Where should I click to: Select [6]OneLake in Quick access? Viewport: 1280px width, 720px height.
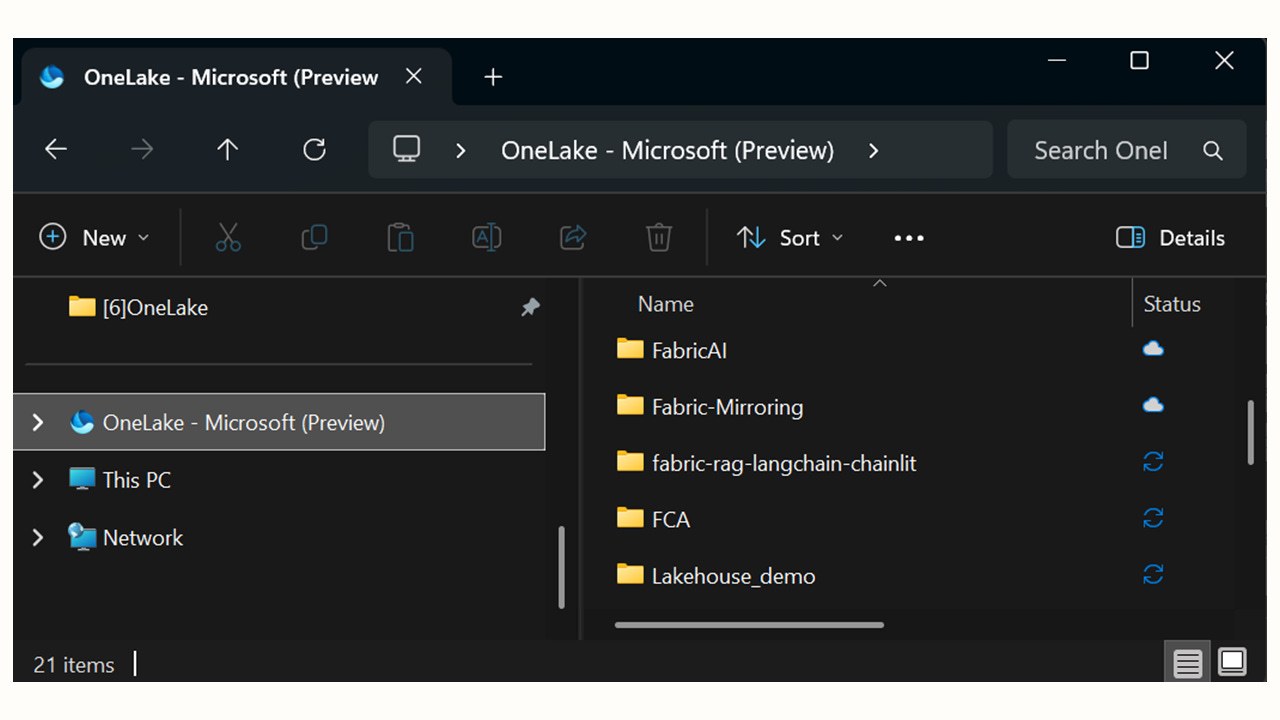tap(155, 308)
